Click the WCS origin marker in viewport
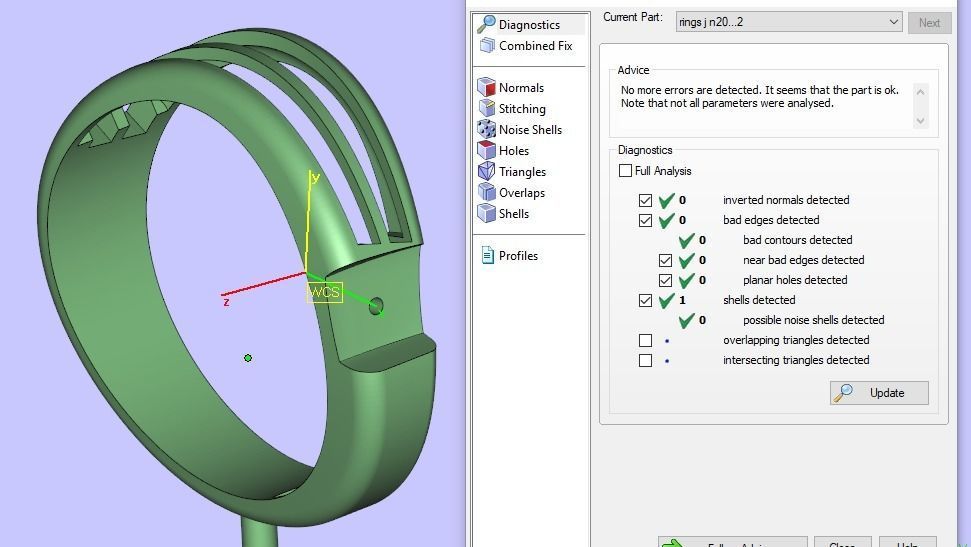The height and width of the screenshot is (547, 971). click(x=324, y=292)
